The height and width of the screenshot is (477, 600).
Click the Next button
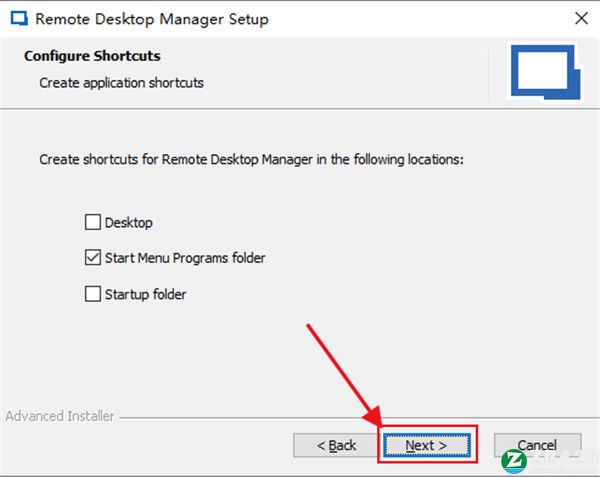[427, 445]
